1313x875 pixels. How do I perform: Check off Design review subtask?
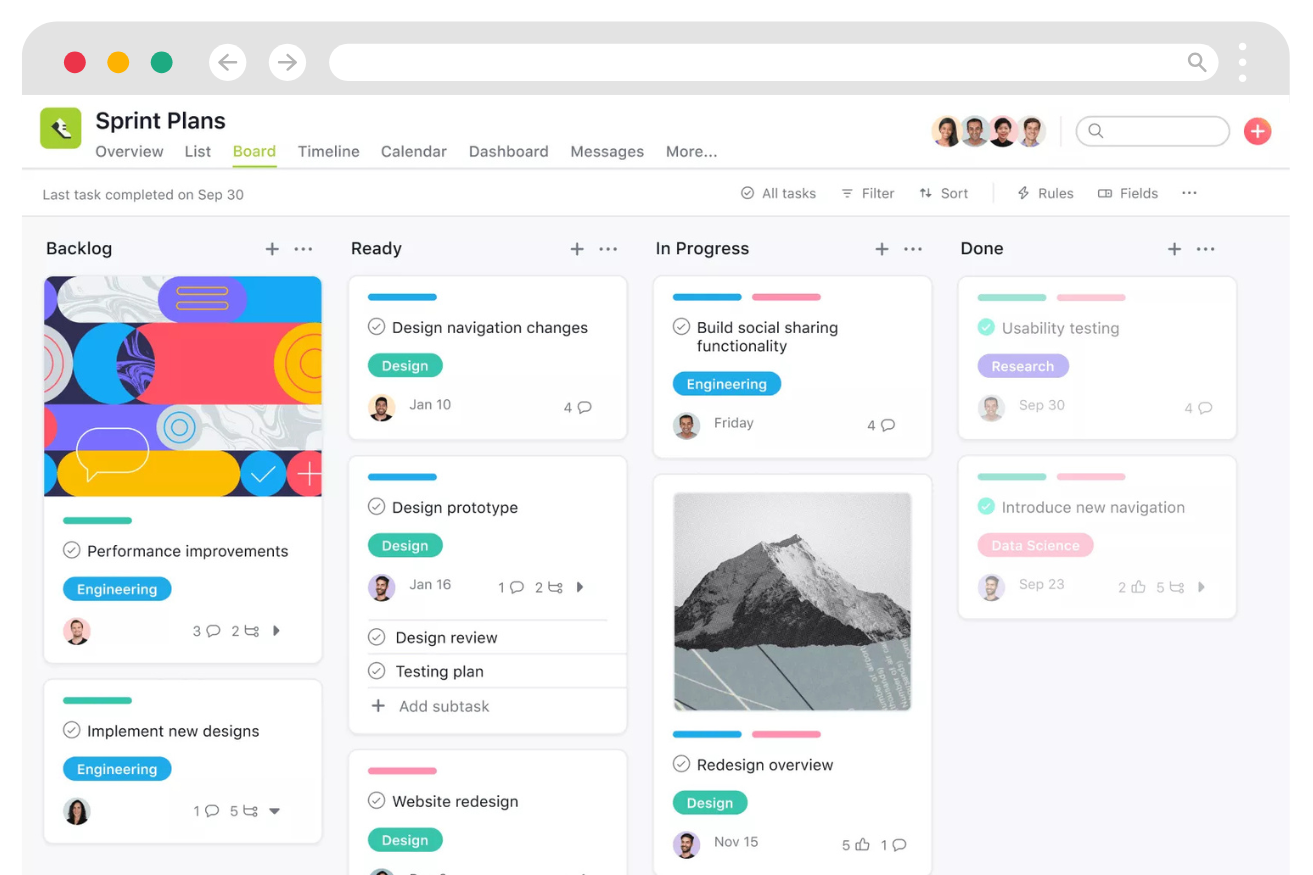[x=377, y=637]
